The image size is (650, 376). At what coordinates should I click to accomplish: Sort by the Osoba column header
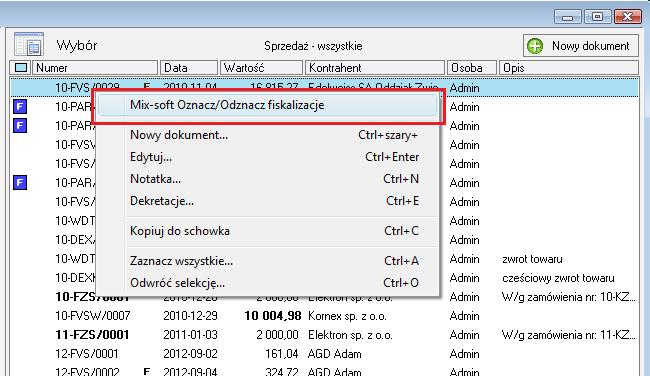pos(472,68)
